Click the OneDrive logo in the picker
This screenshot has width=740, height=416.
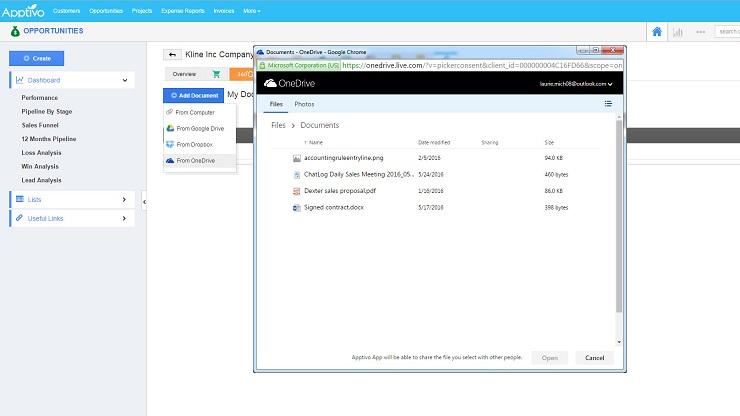click(289, 83)
